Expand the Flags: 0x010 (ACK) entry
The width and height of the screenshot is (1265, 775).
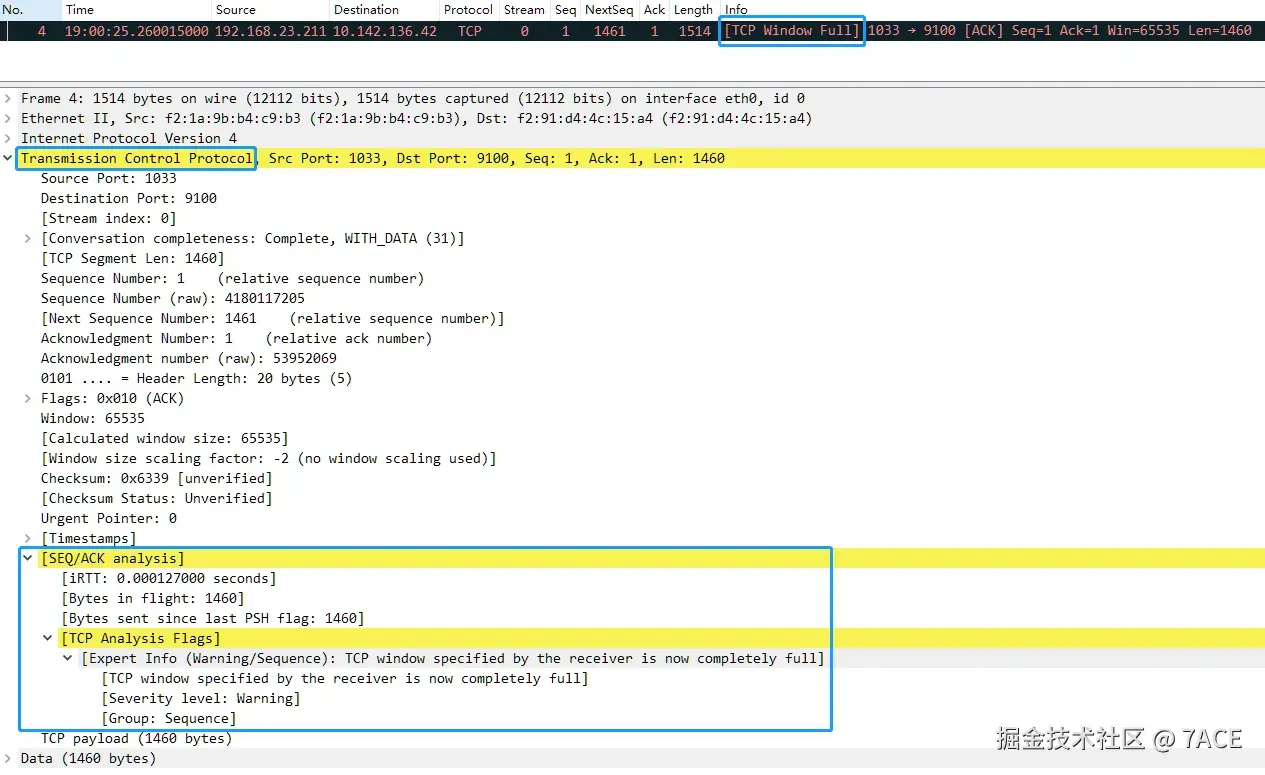(x=28, y=398)
